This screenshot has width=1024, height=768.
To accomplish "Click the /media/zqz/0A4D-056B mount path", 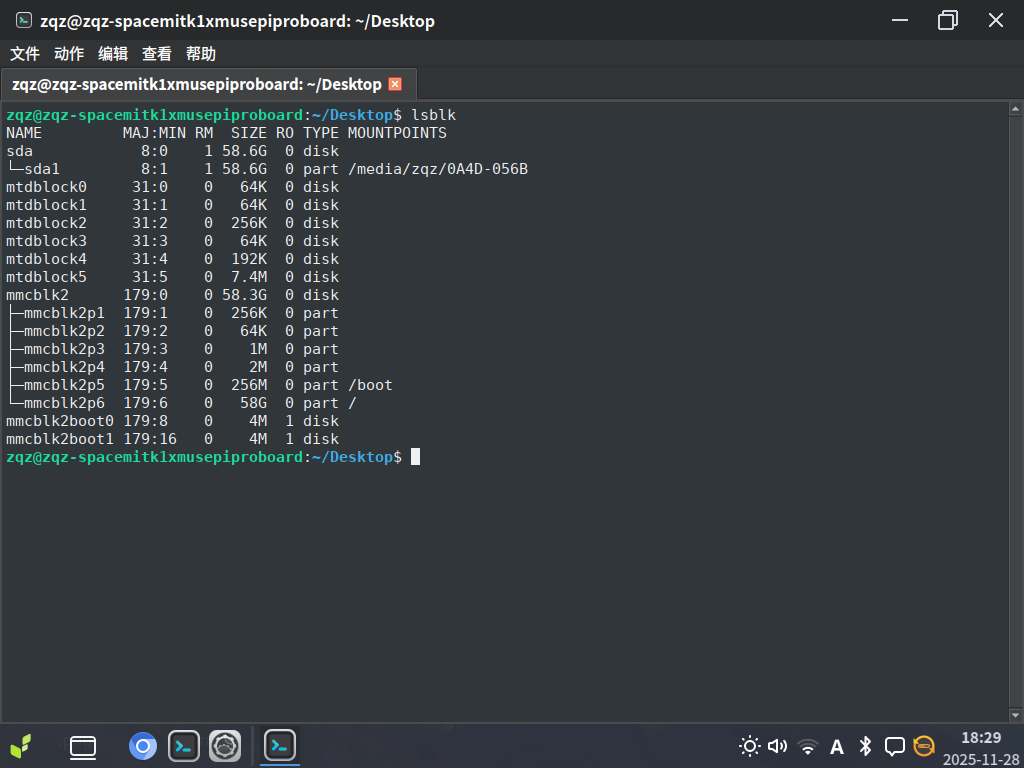I will coord(438,169).
